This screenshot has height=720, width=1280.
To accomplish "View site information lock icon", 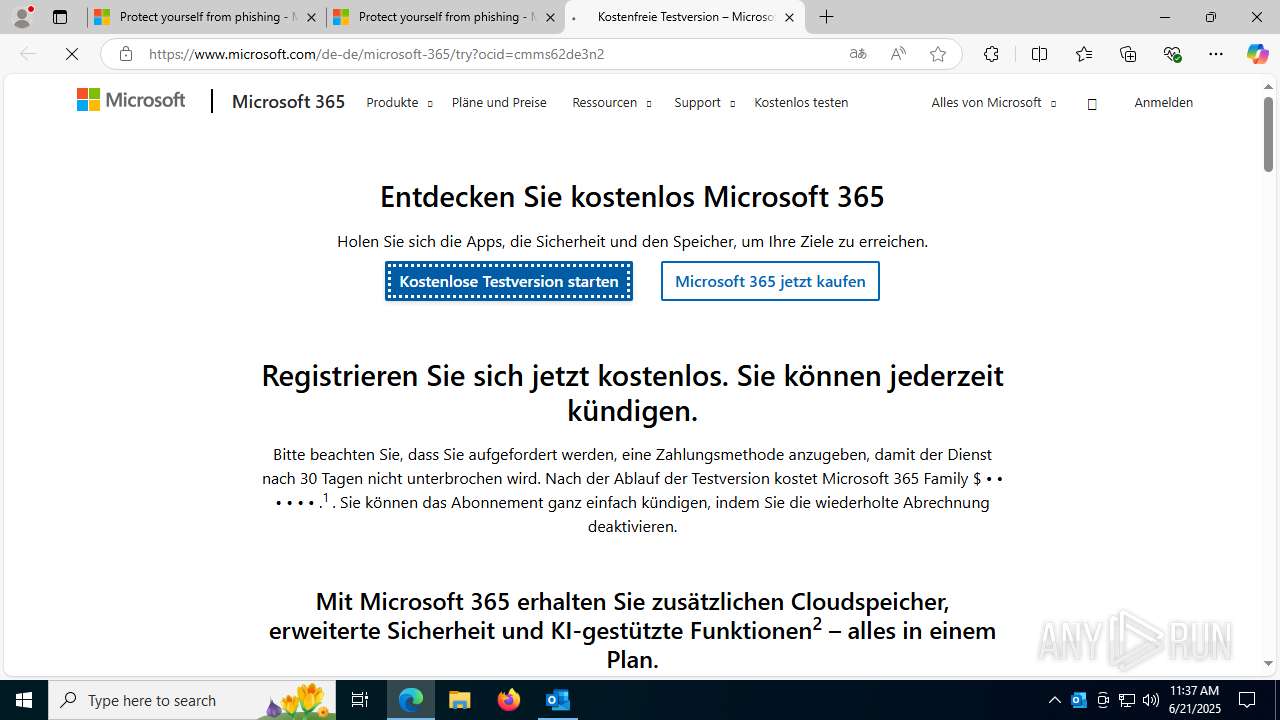I will click(x=125, y=54).
